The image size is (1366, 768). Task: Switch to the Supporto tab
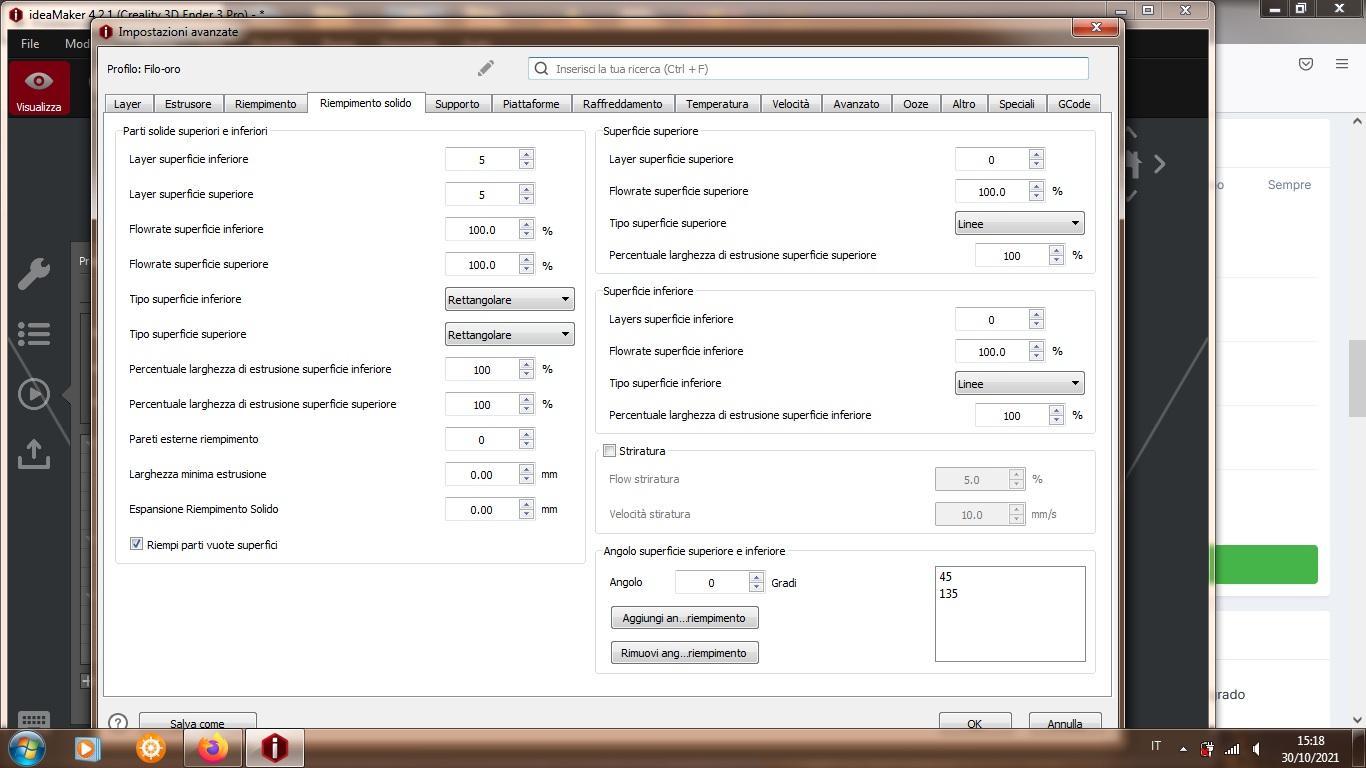[x=457, y=104]
